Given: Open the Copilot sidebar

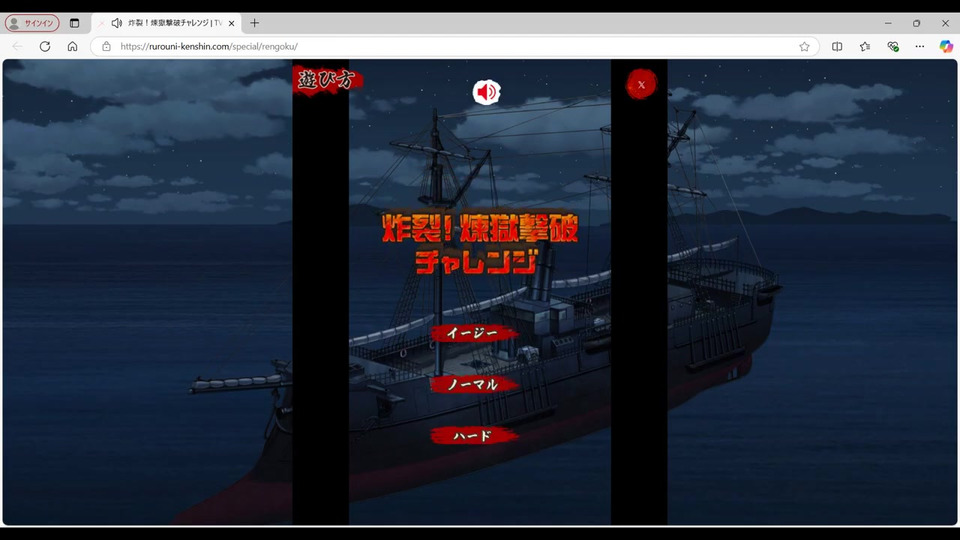Looking at the screenshot, I should 946,47.
